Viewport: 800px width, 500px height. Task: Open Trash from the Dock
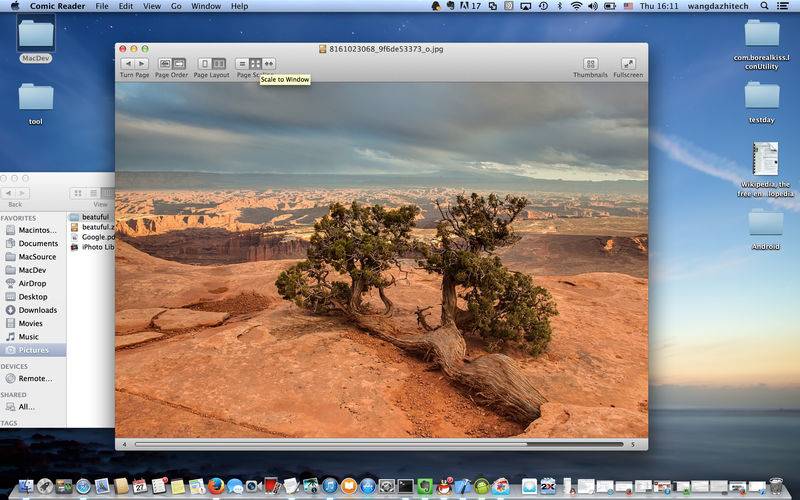coord(776,486)
